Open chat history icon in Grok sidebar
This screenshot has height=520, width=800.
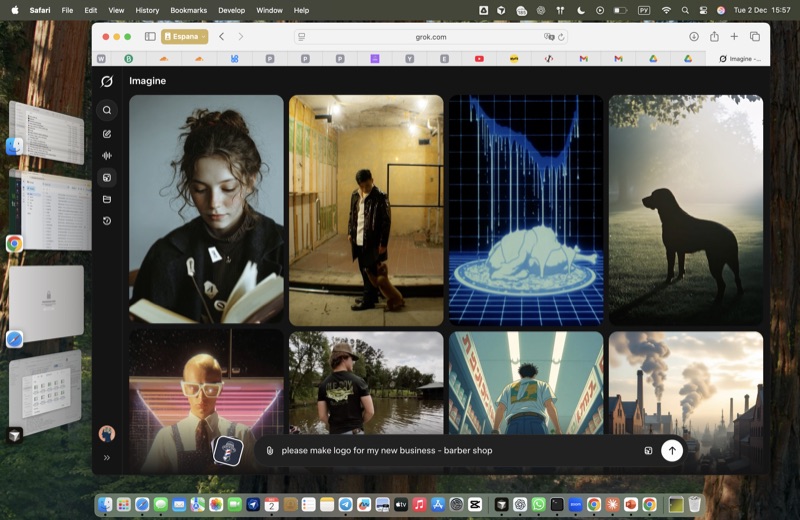pos(107,221)
